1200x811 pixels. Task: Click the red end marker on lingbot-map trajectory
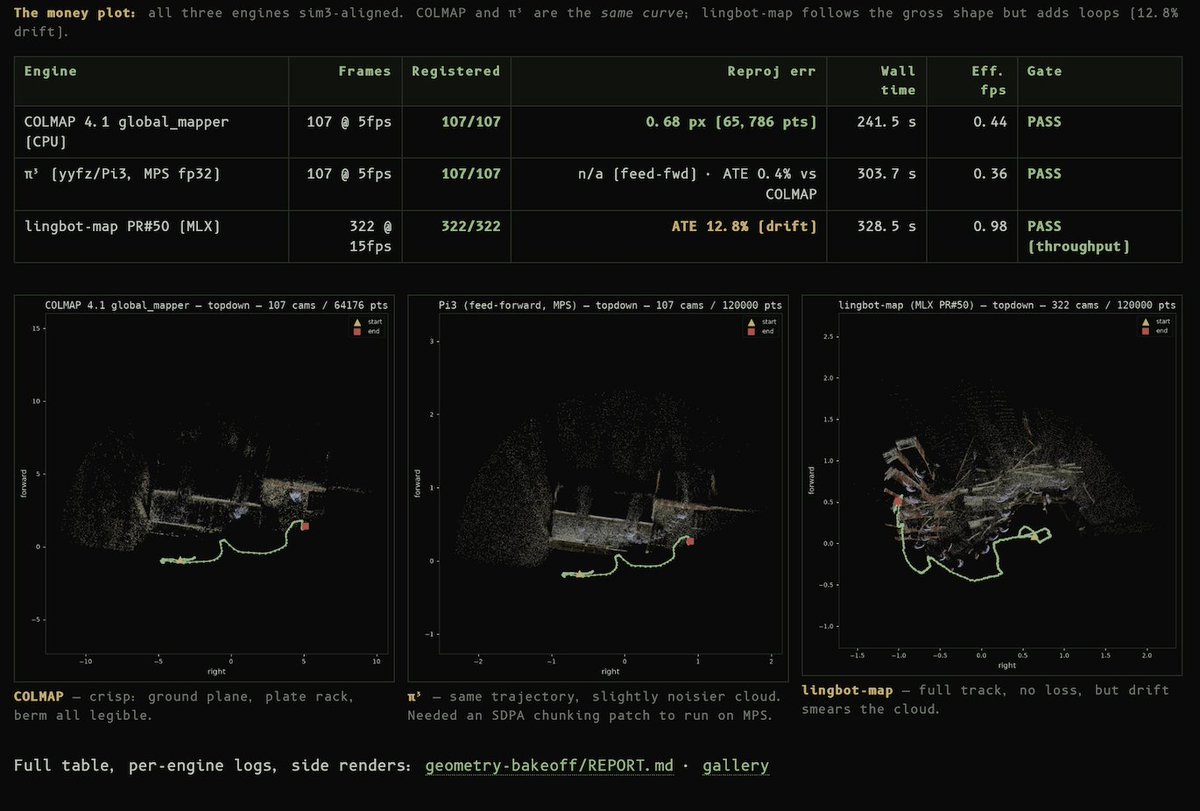click(x=899, y=500)
